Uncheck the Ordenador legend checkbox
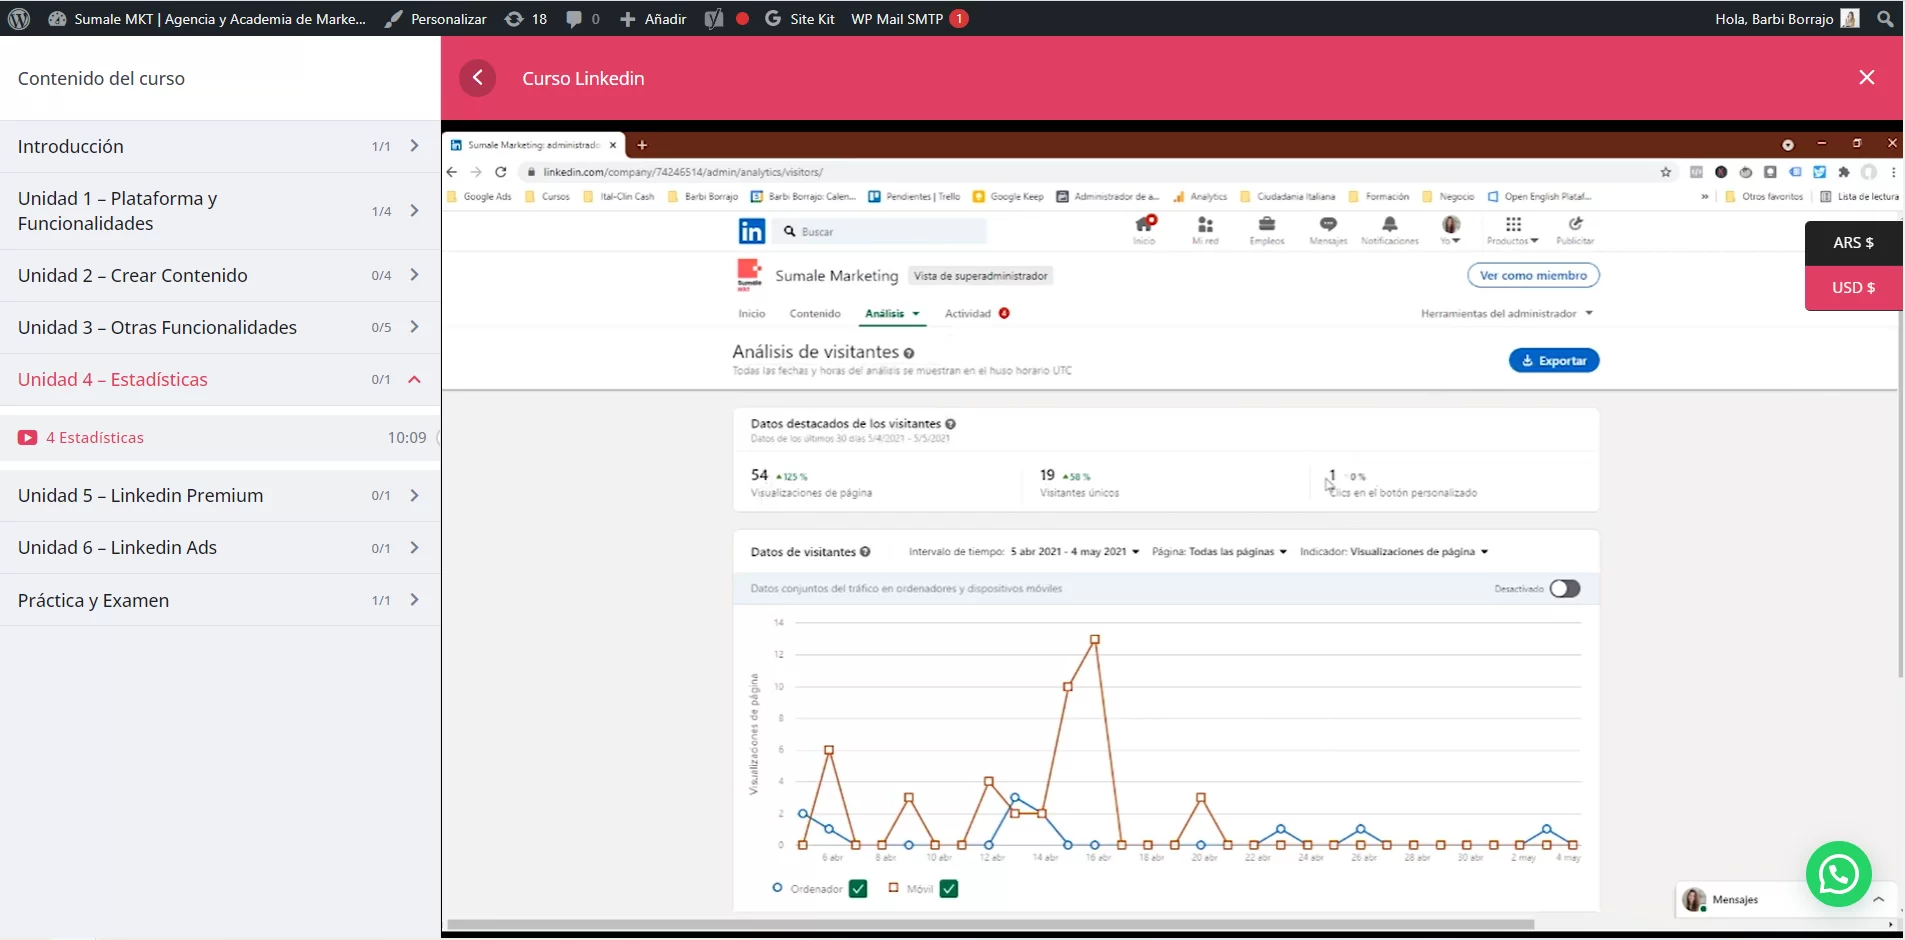 pos(858,888)
